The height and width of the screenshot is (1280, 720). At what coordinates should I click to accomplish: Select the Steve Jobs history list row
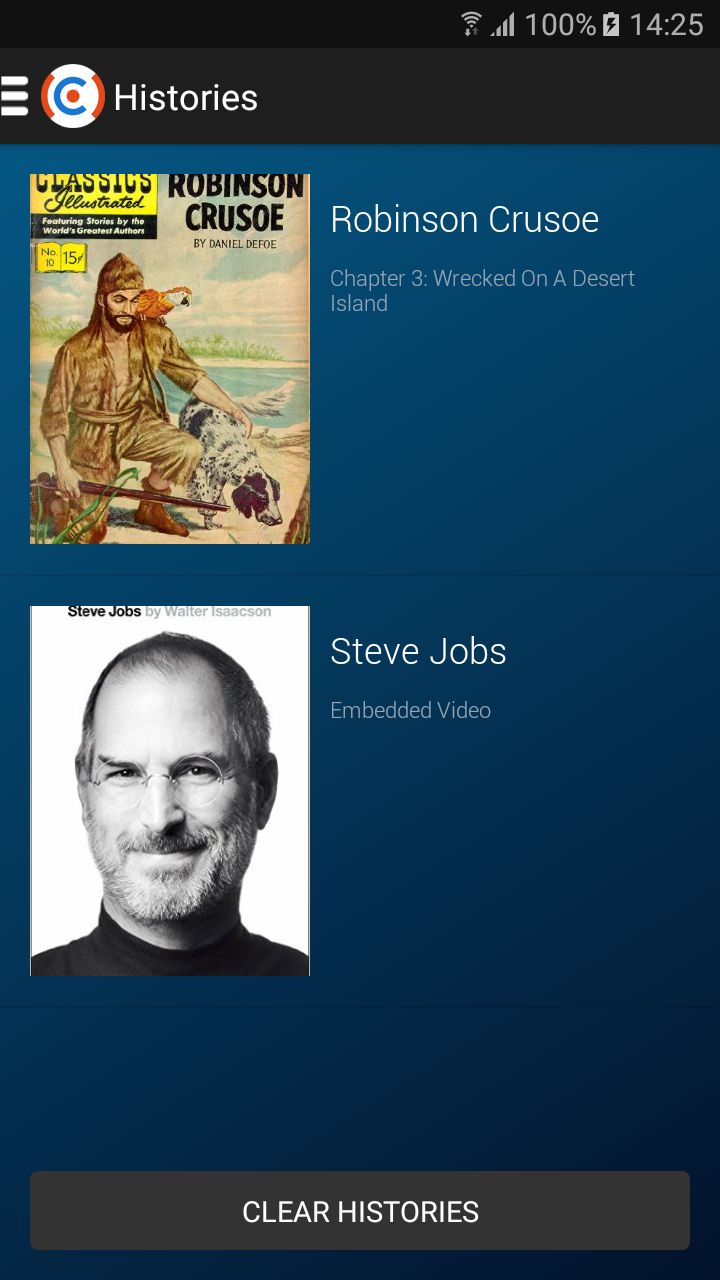pyautogui.click(x=360, y=791)
